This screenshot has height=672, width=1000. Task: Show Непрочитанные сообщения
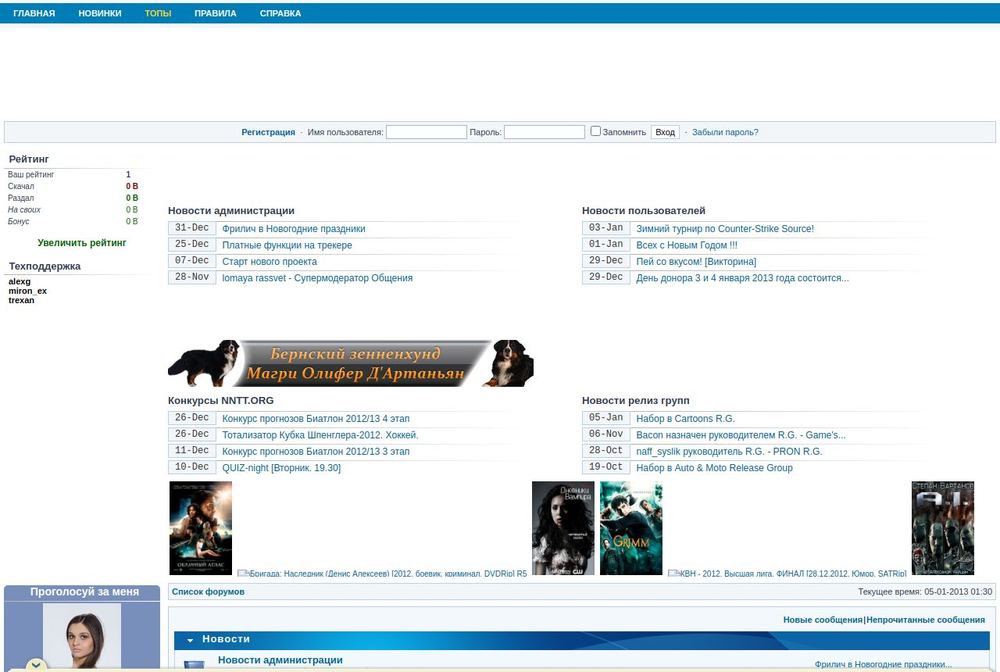coord(925,620)
